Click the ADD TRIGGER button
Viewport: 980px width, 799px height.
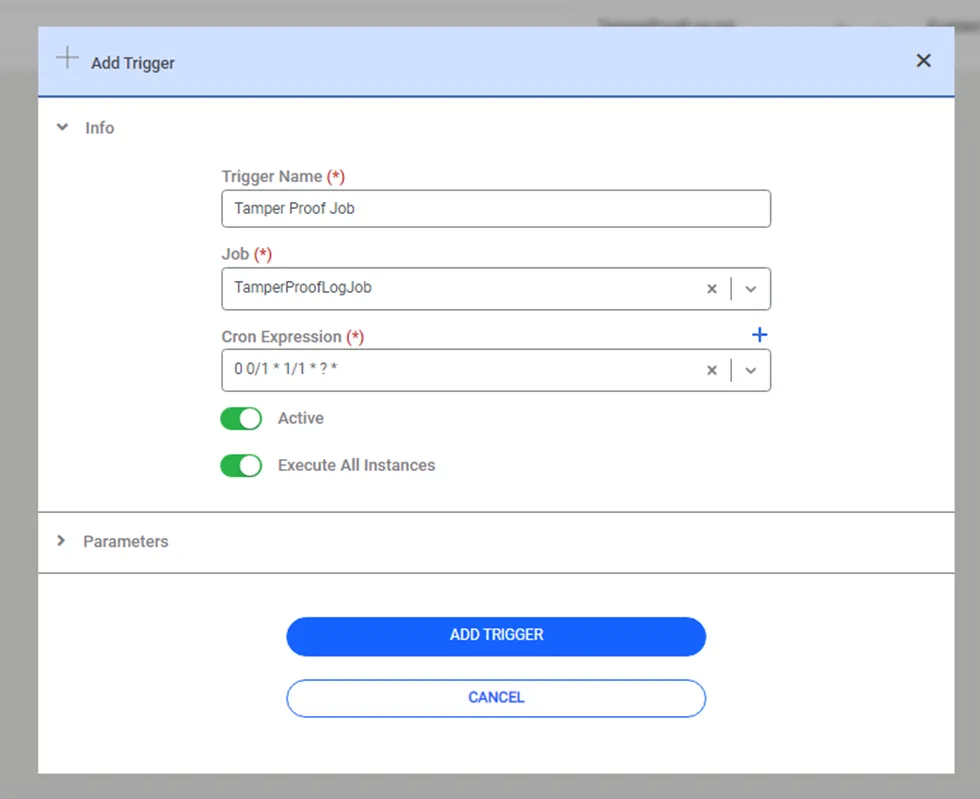(496, 636)
